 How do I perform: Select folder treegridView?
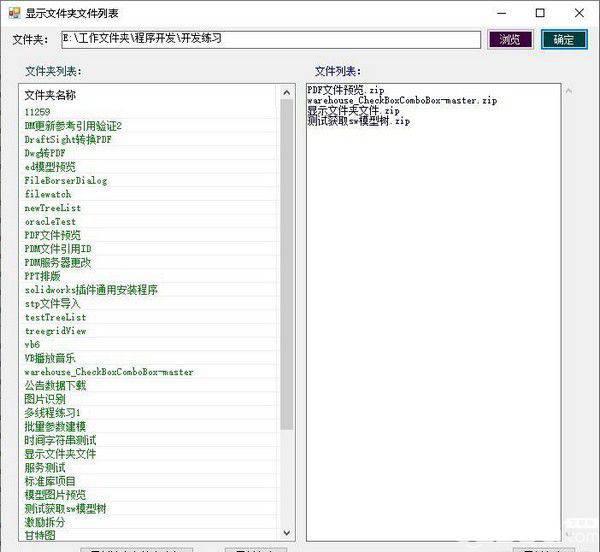click(55, 331)
